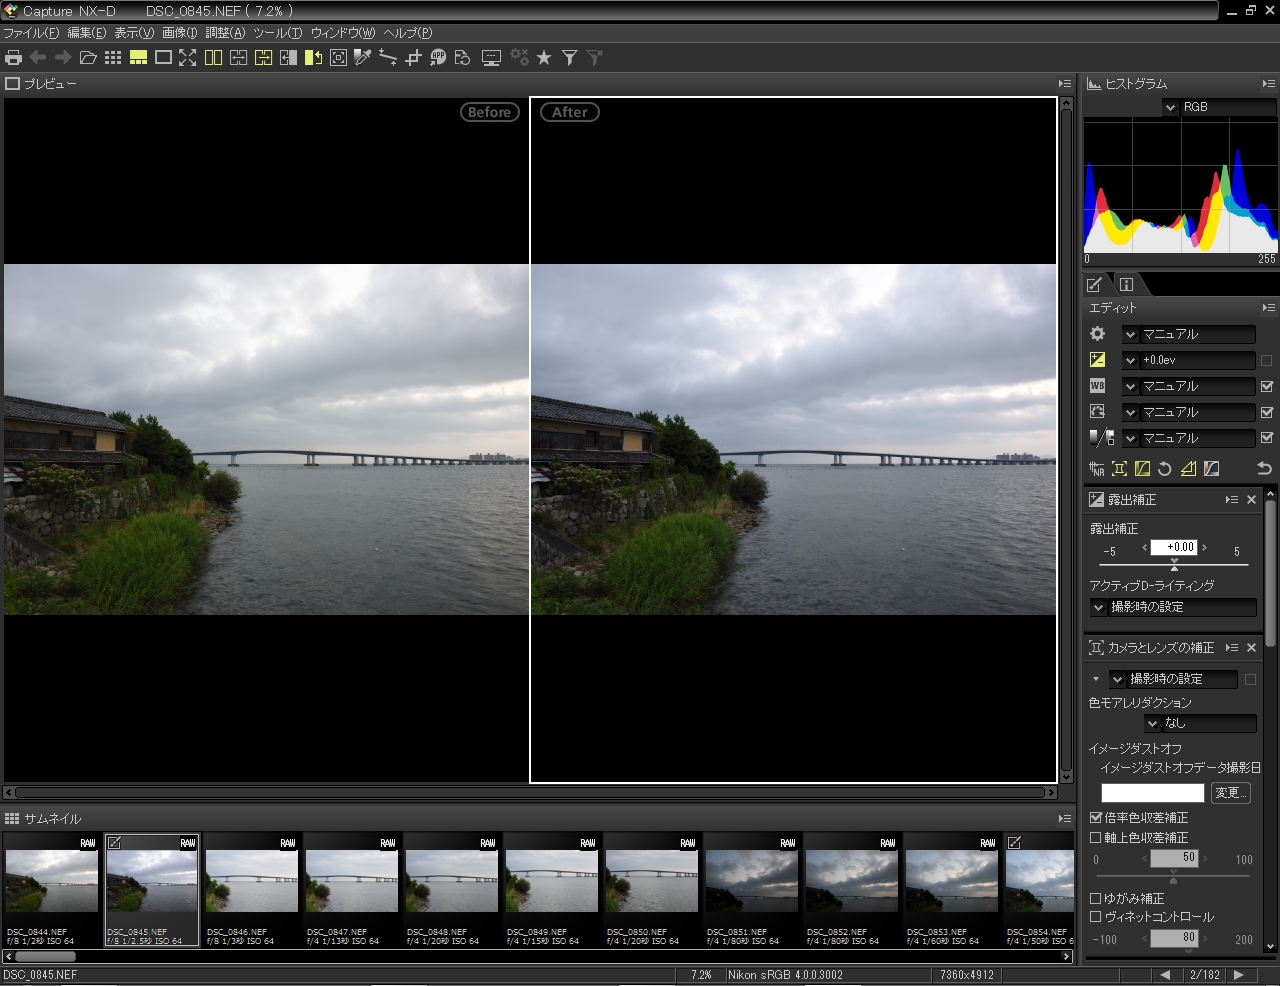This screenshot has height=986, width=1280.
Task: Click the revert arrow in Edit panel
Action: (1264, 468)
